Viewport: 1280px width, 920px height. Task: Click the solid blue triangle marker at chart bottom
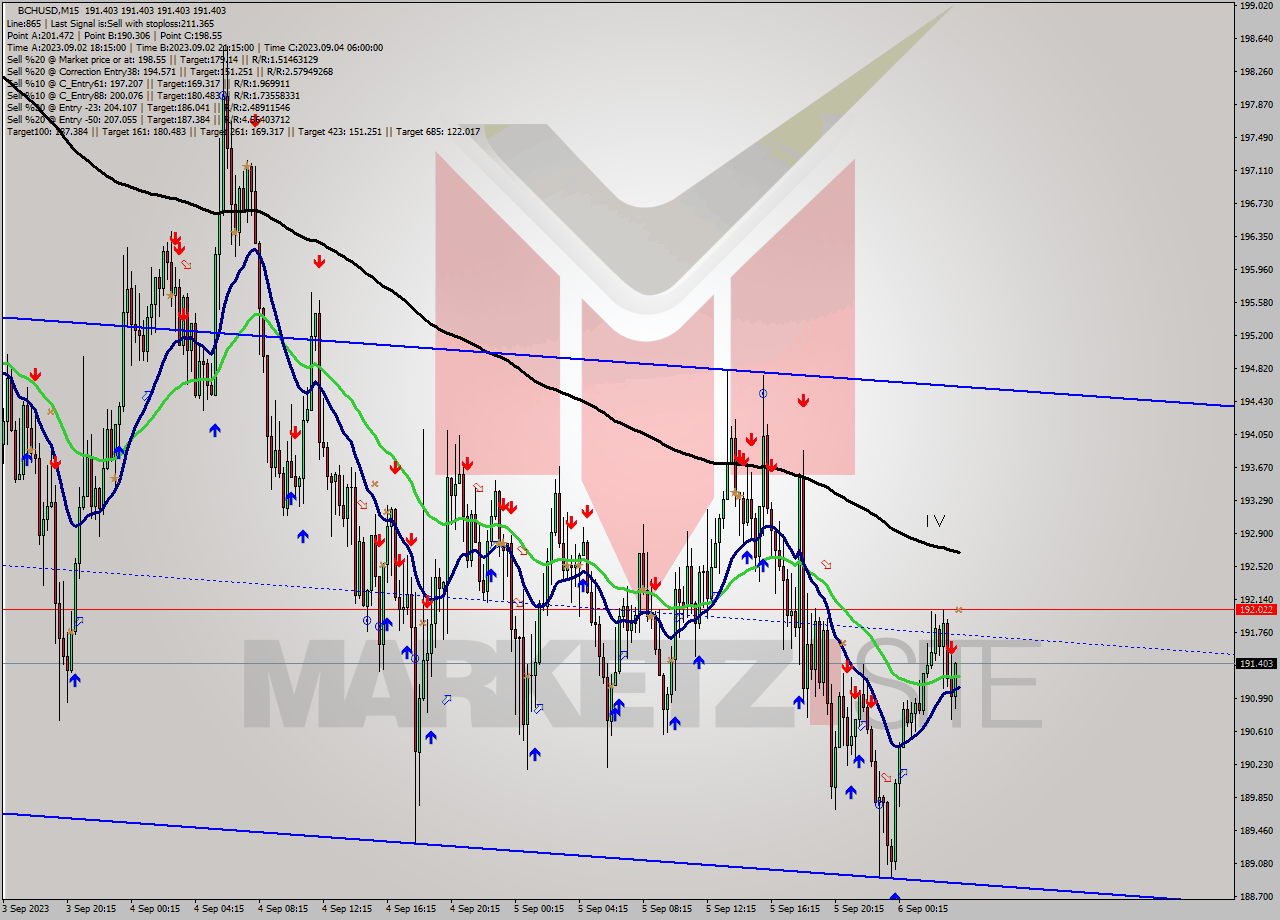pos(895,897)
